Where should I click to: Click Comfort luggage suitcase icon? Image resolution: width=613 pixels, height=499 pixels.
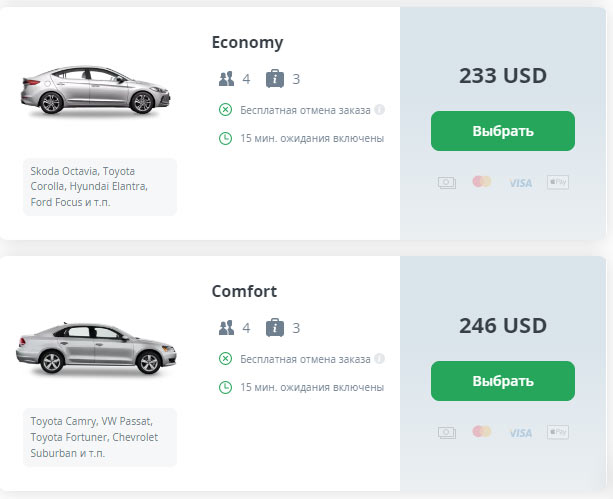[x=275, y=327]
